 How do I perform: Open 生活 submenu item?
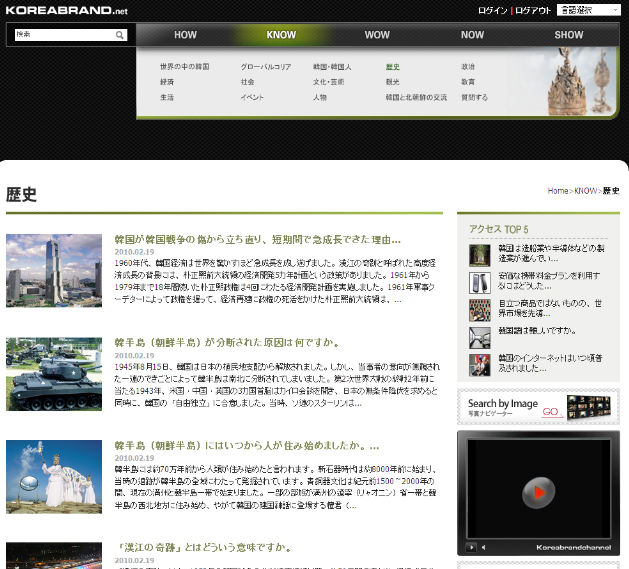(167, 97)
